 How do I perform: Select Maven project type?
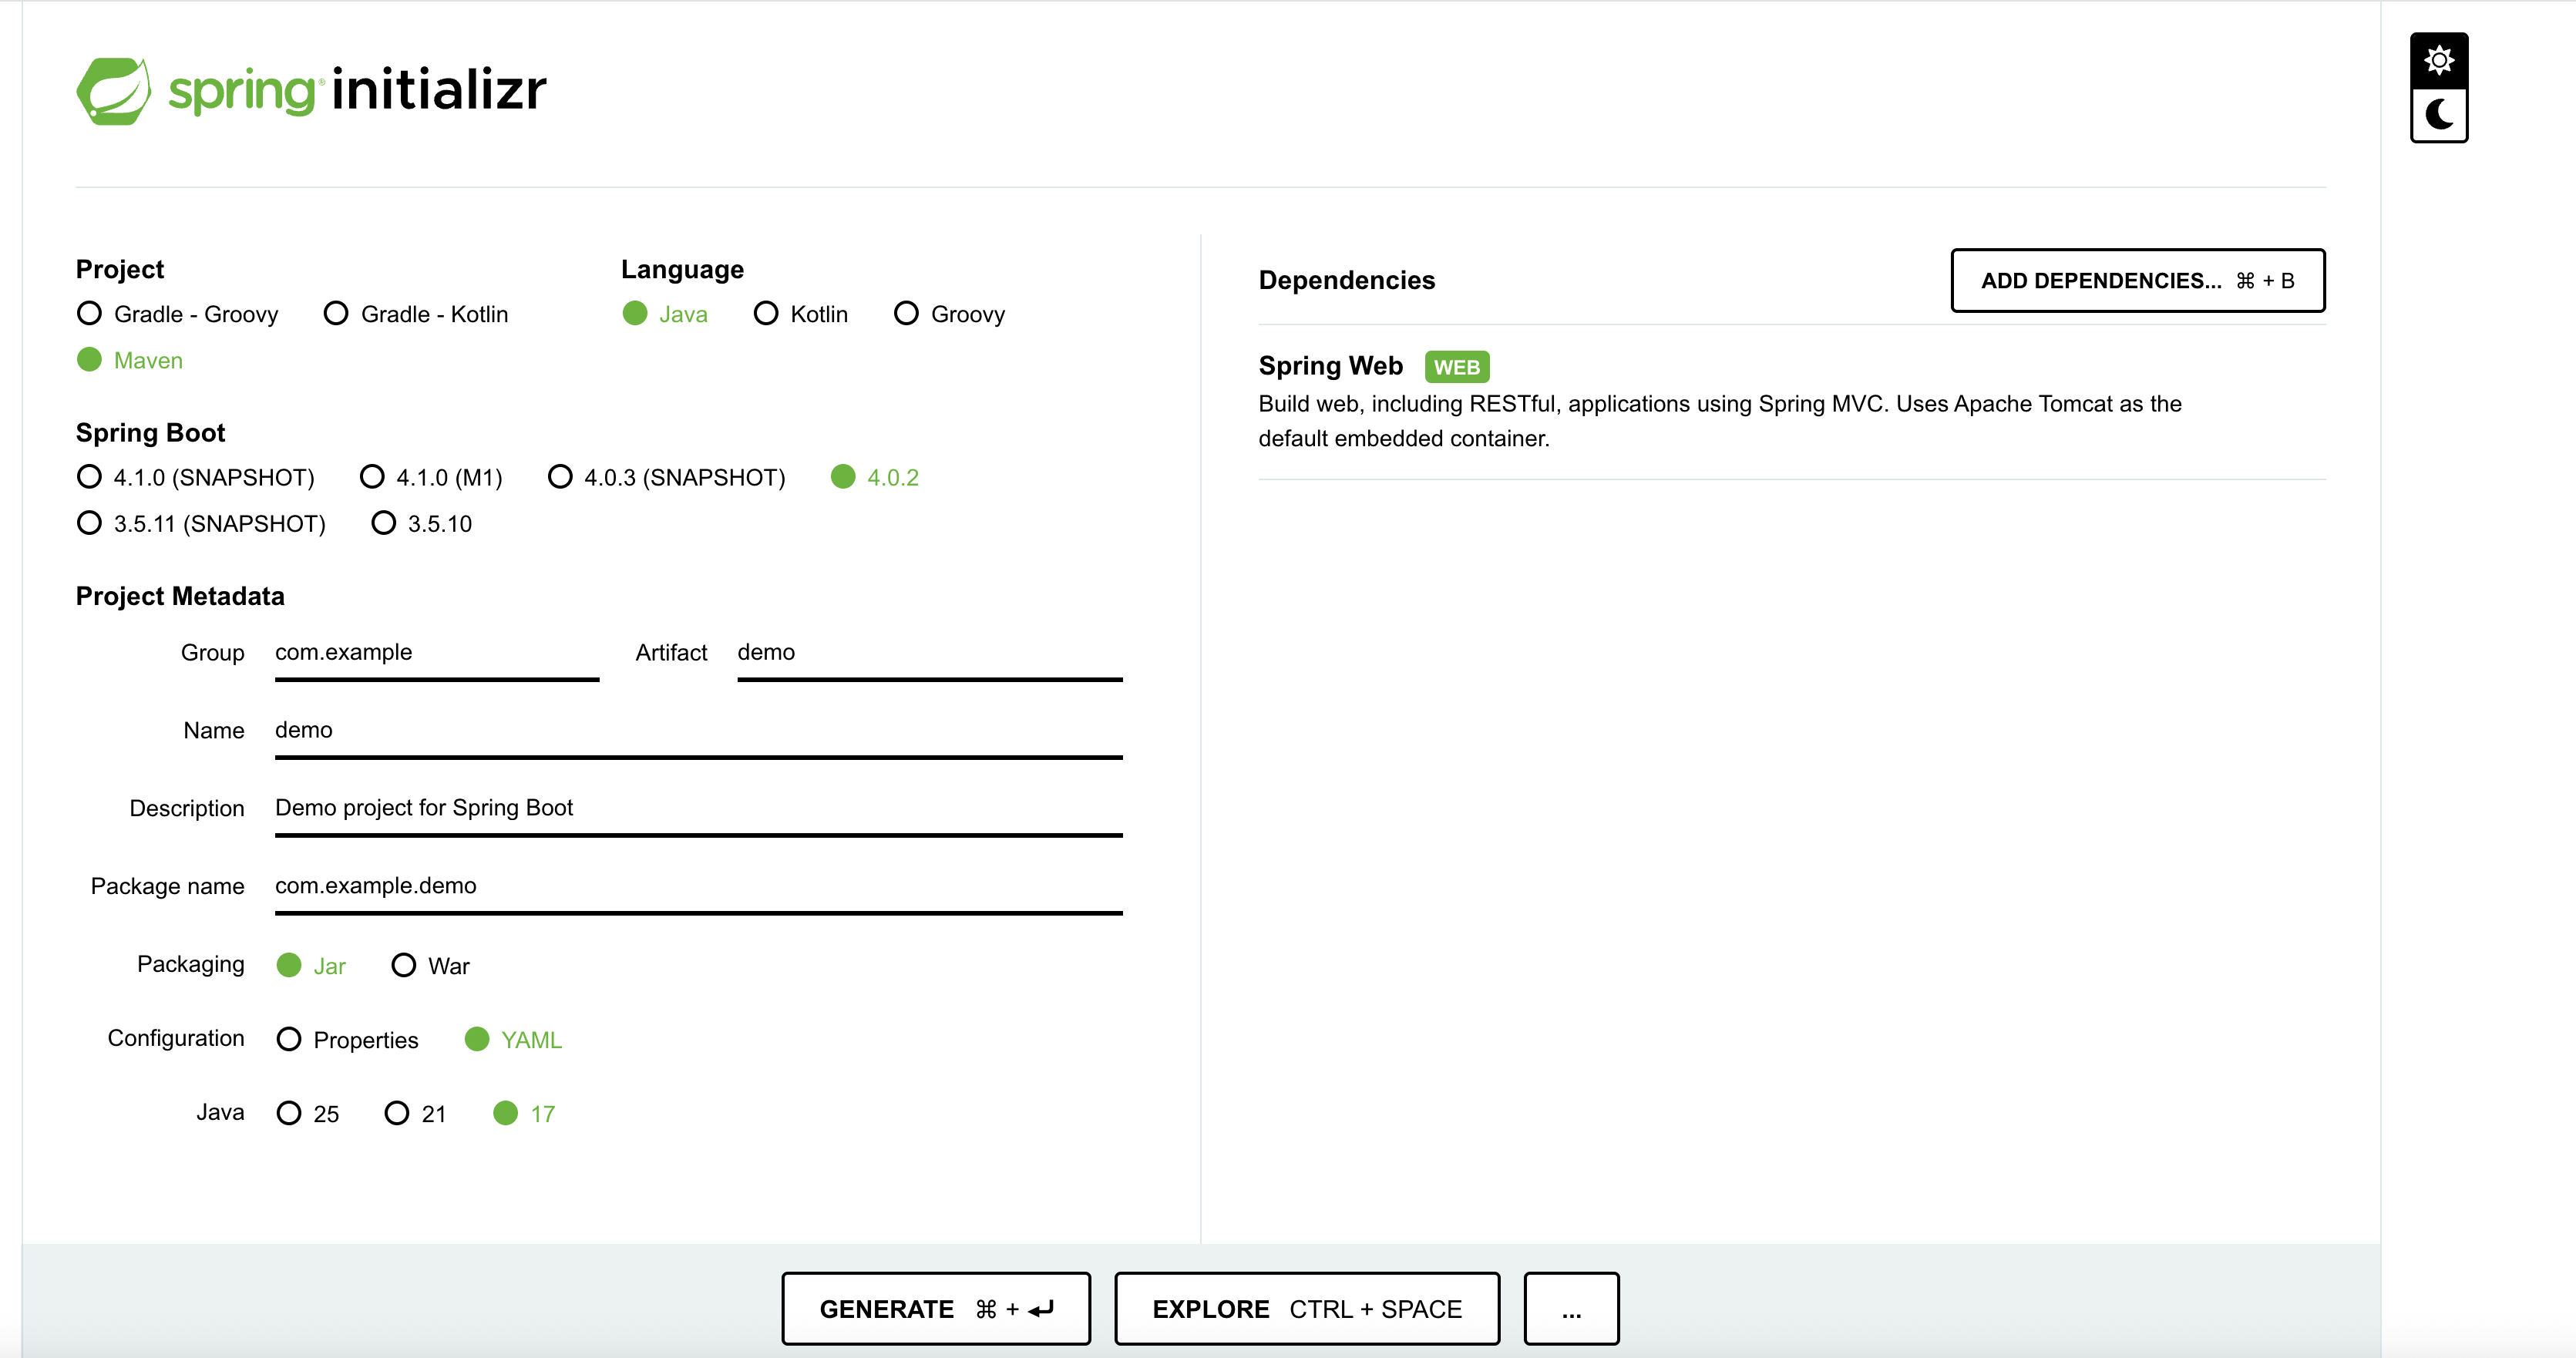coord(130,360)
